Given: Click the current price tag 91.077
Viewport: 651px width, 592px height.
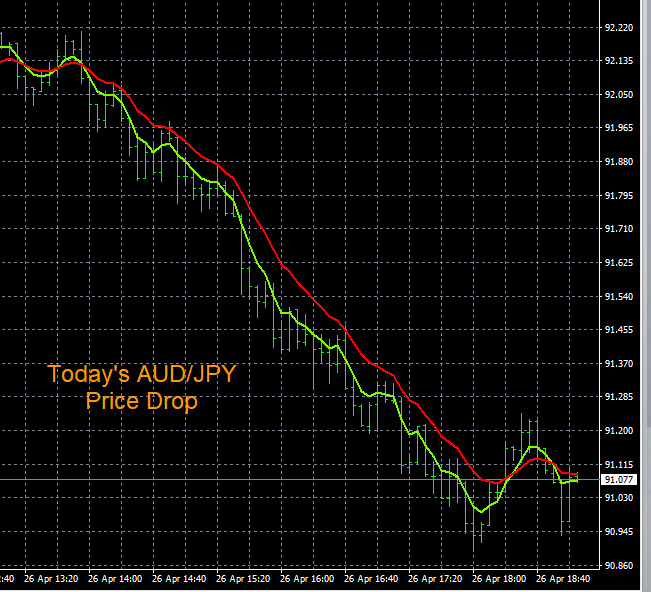Looking at the screenshot, I should [x=620, y=480].
